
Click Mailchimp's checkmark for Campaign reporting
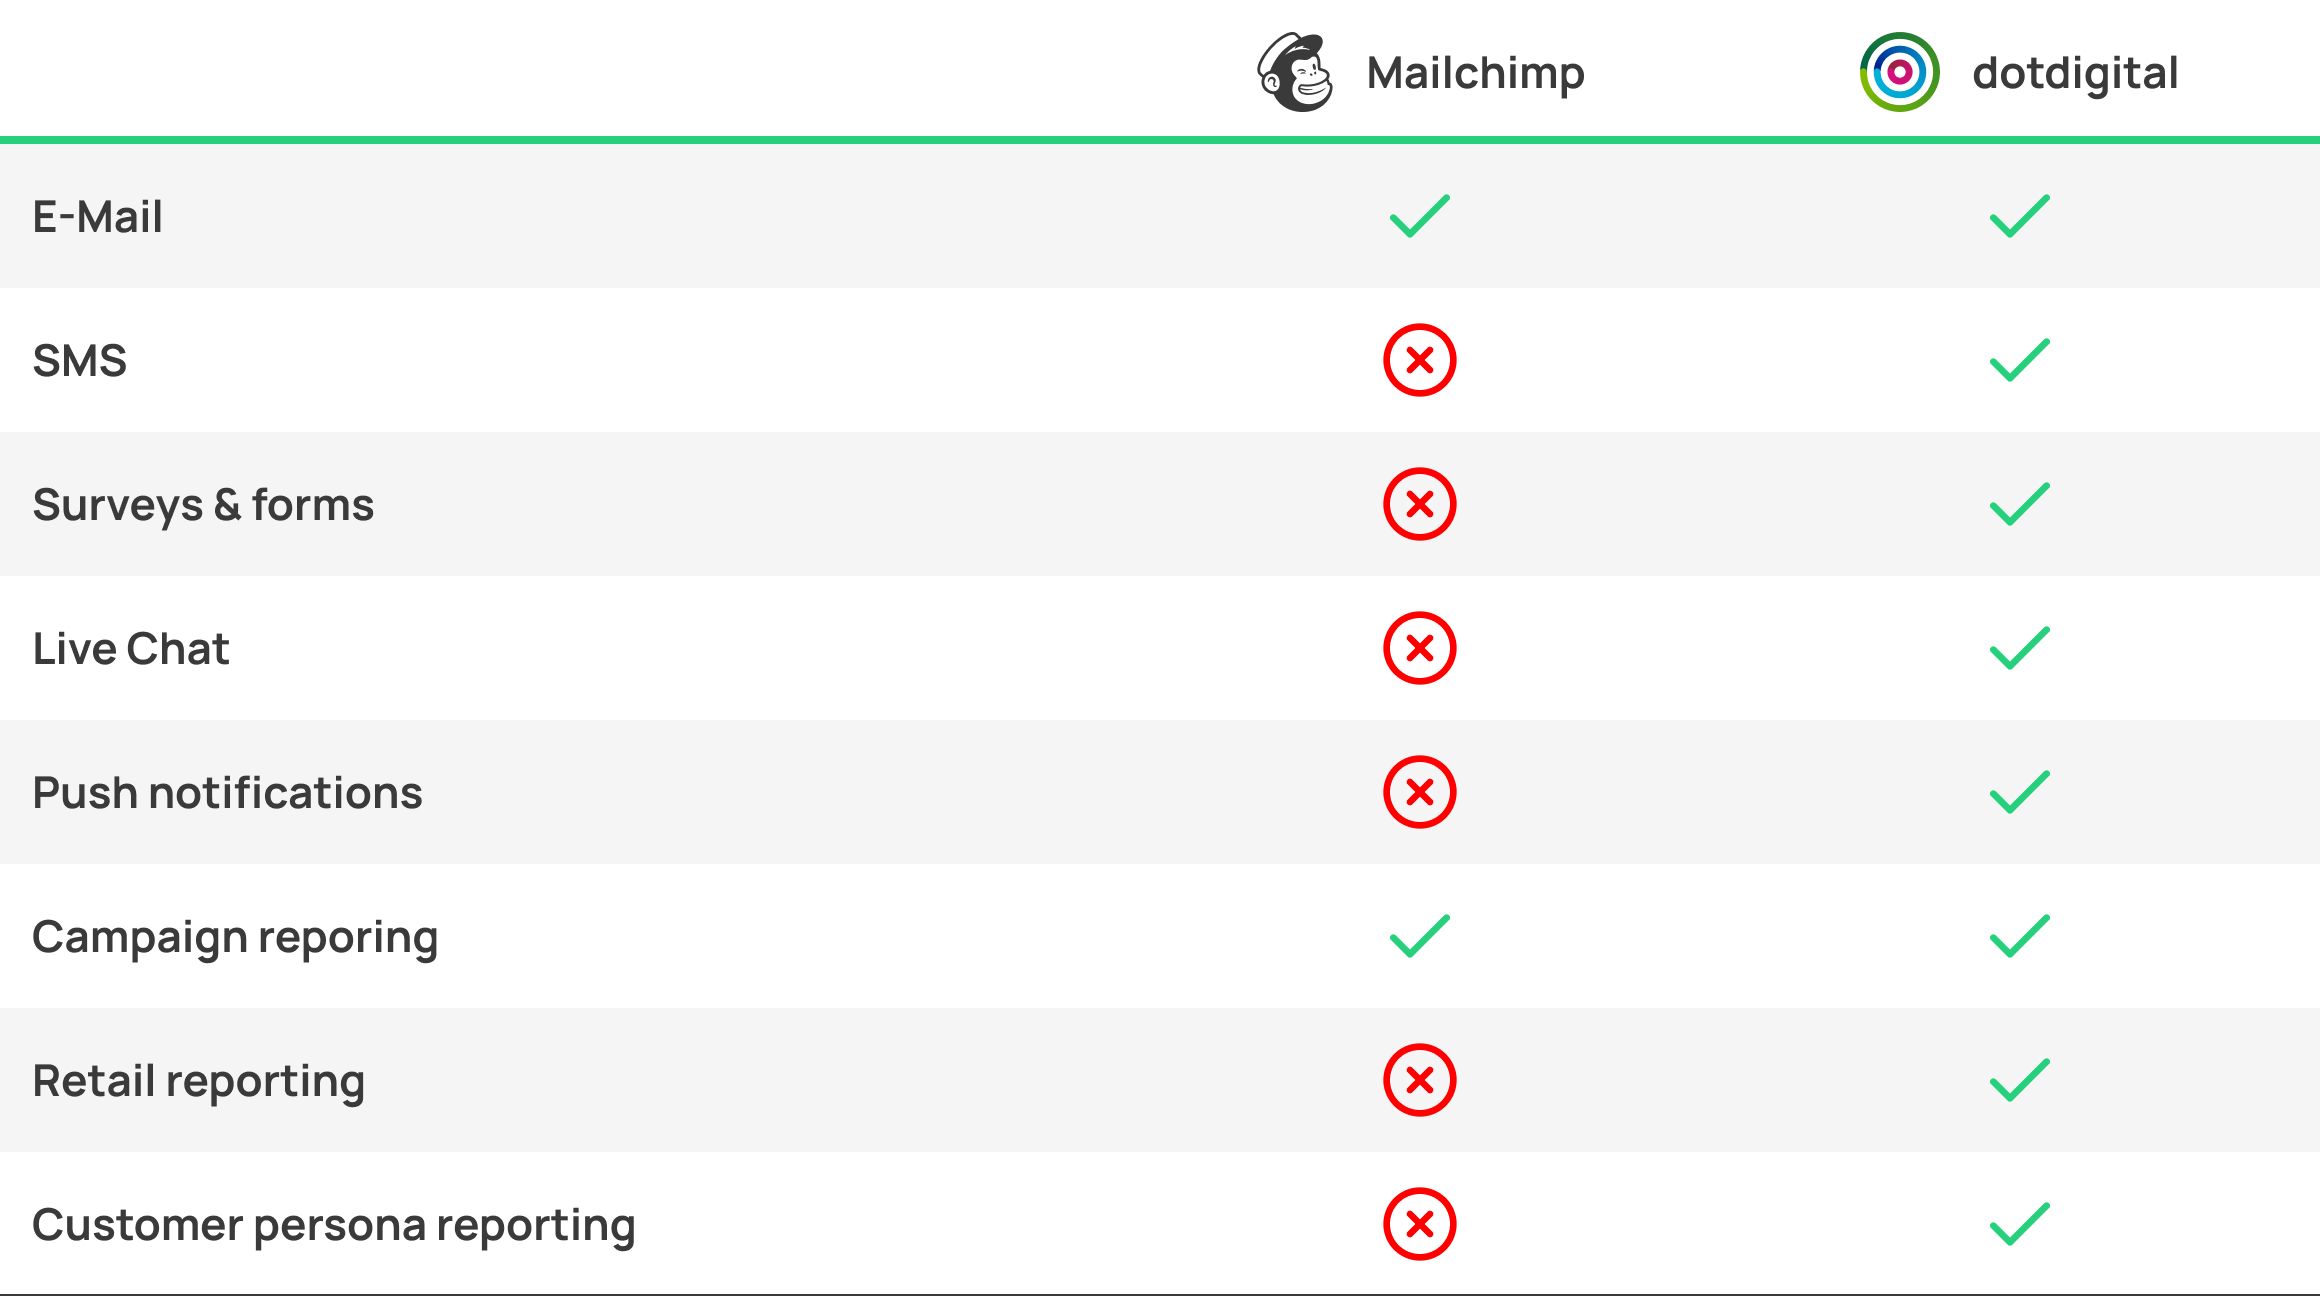pyautogui.click(x=1419, y=936)
